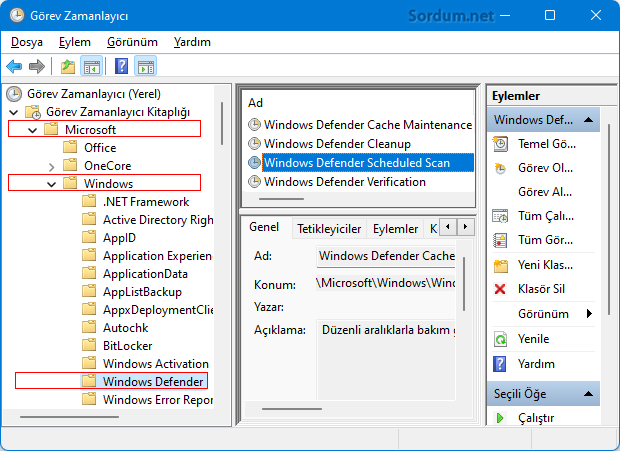The image size is (620, 451).
Task: Click the Yeni Klas... new folder icon
Action: pos(501,265)
